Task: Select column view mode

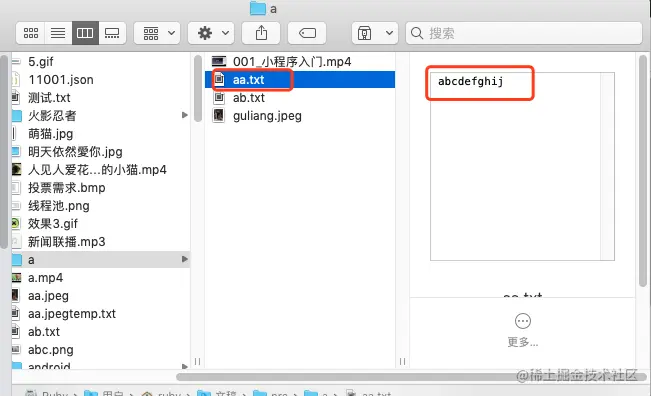Action: tap(85, 33)
